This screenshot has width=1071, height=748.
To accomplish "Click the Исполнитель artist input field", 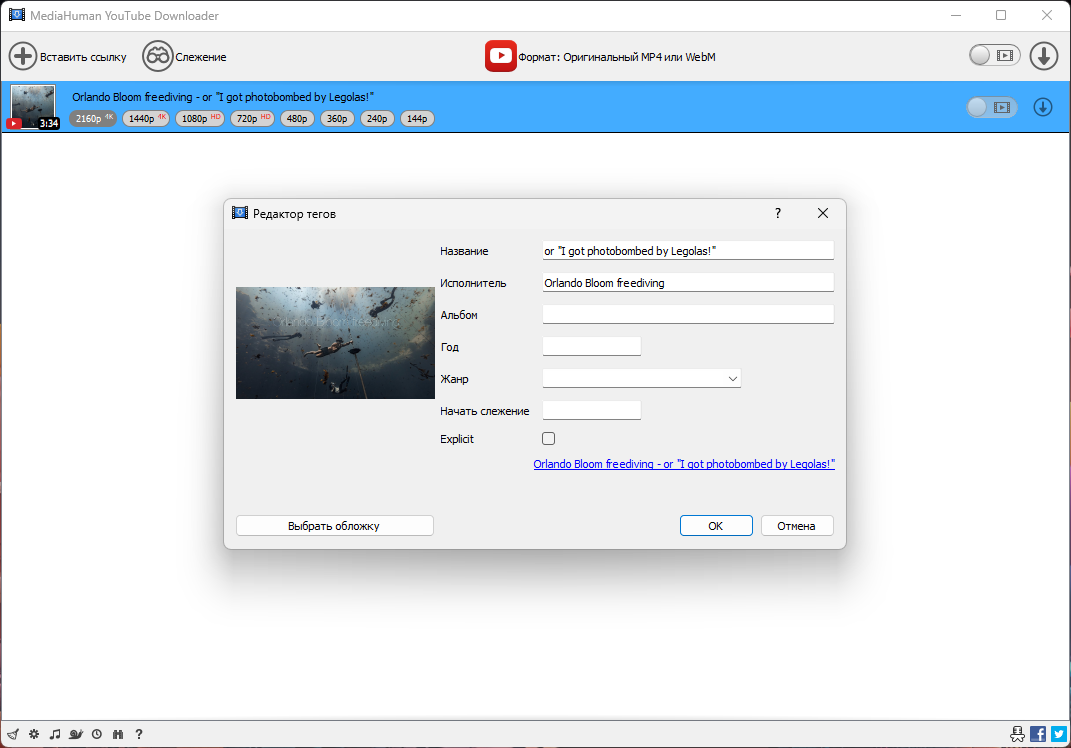I will [688, 283].
